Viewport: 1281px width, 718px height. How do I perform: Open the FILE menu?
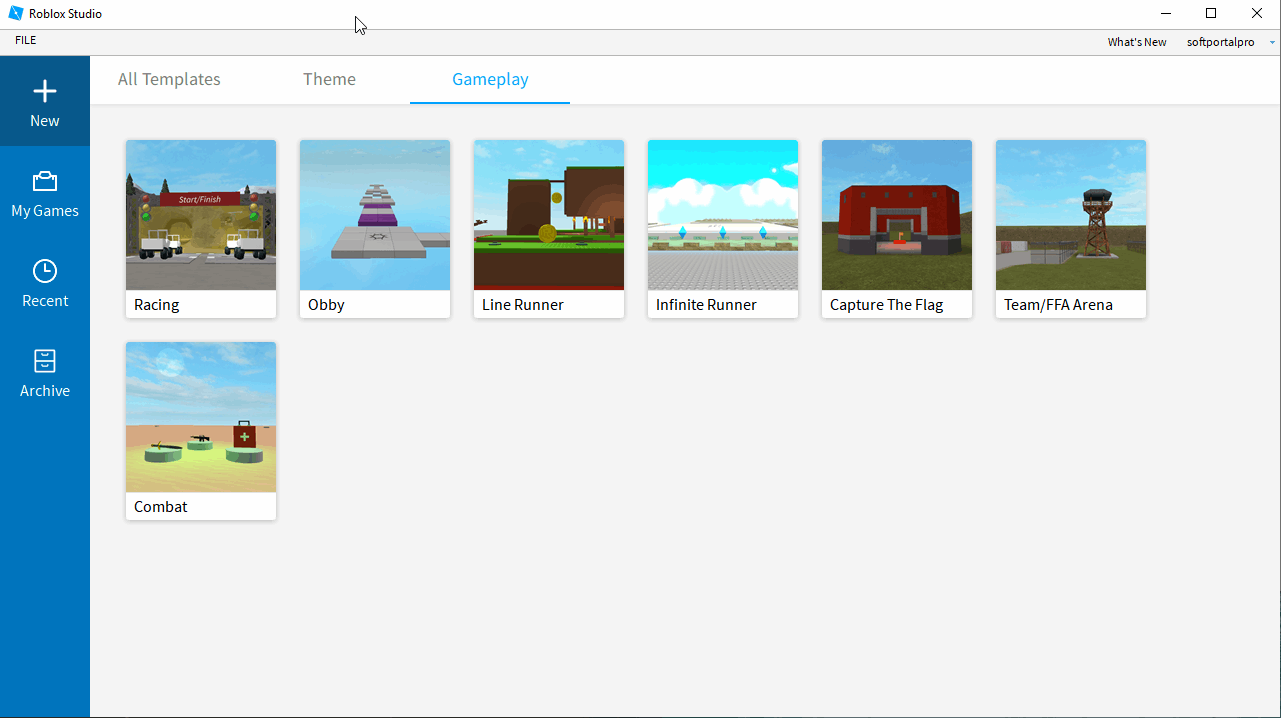point(25,41)
